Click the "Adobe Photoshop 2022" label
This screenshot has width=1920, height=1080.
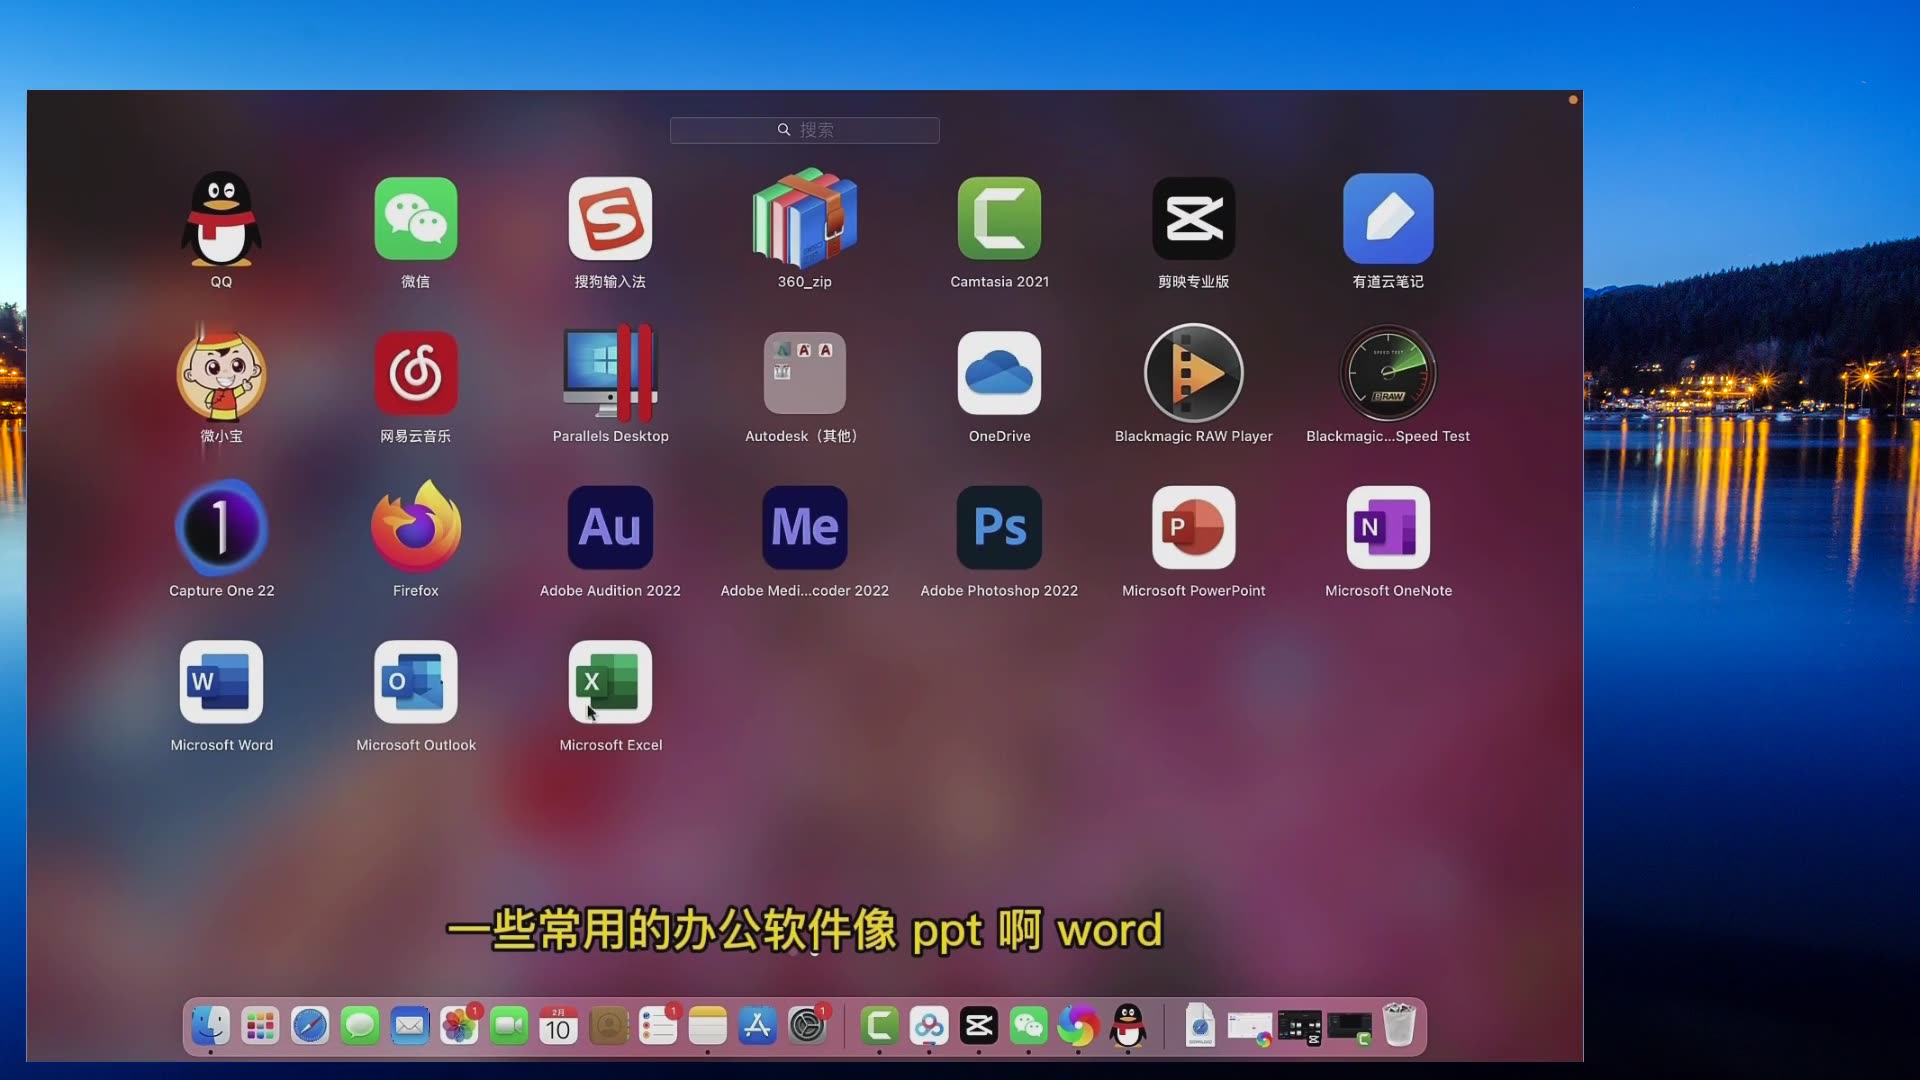pos(999,591)
